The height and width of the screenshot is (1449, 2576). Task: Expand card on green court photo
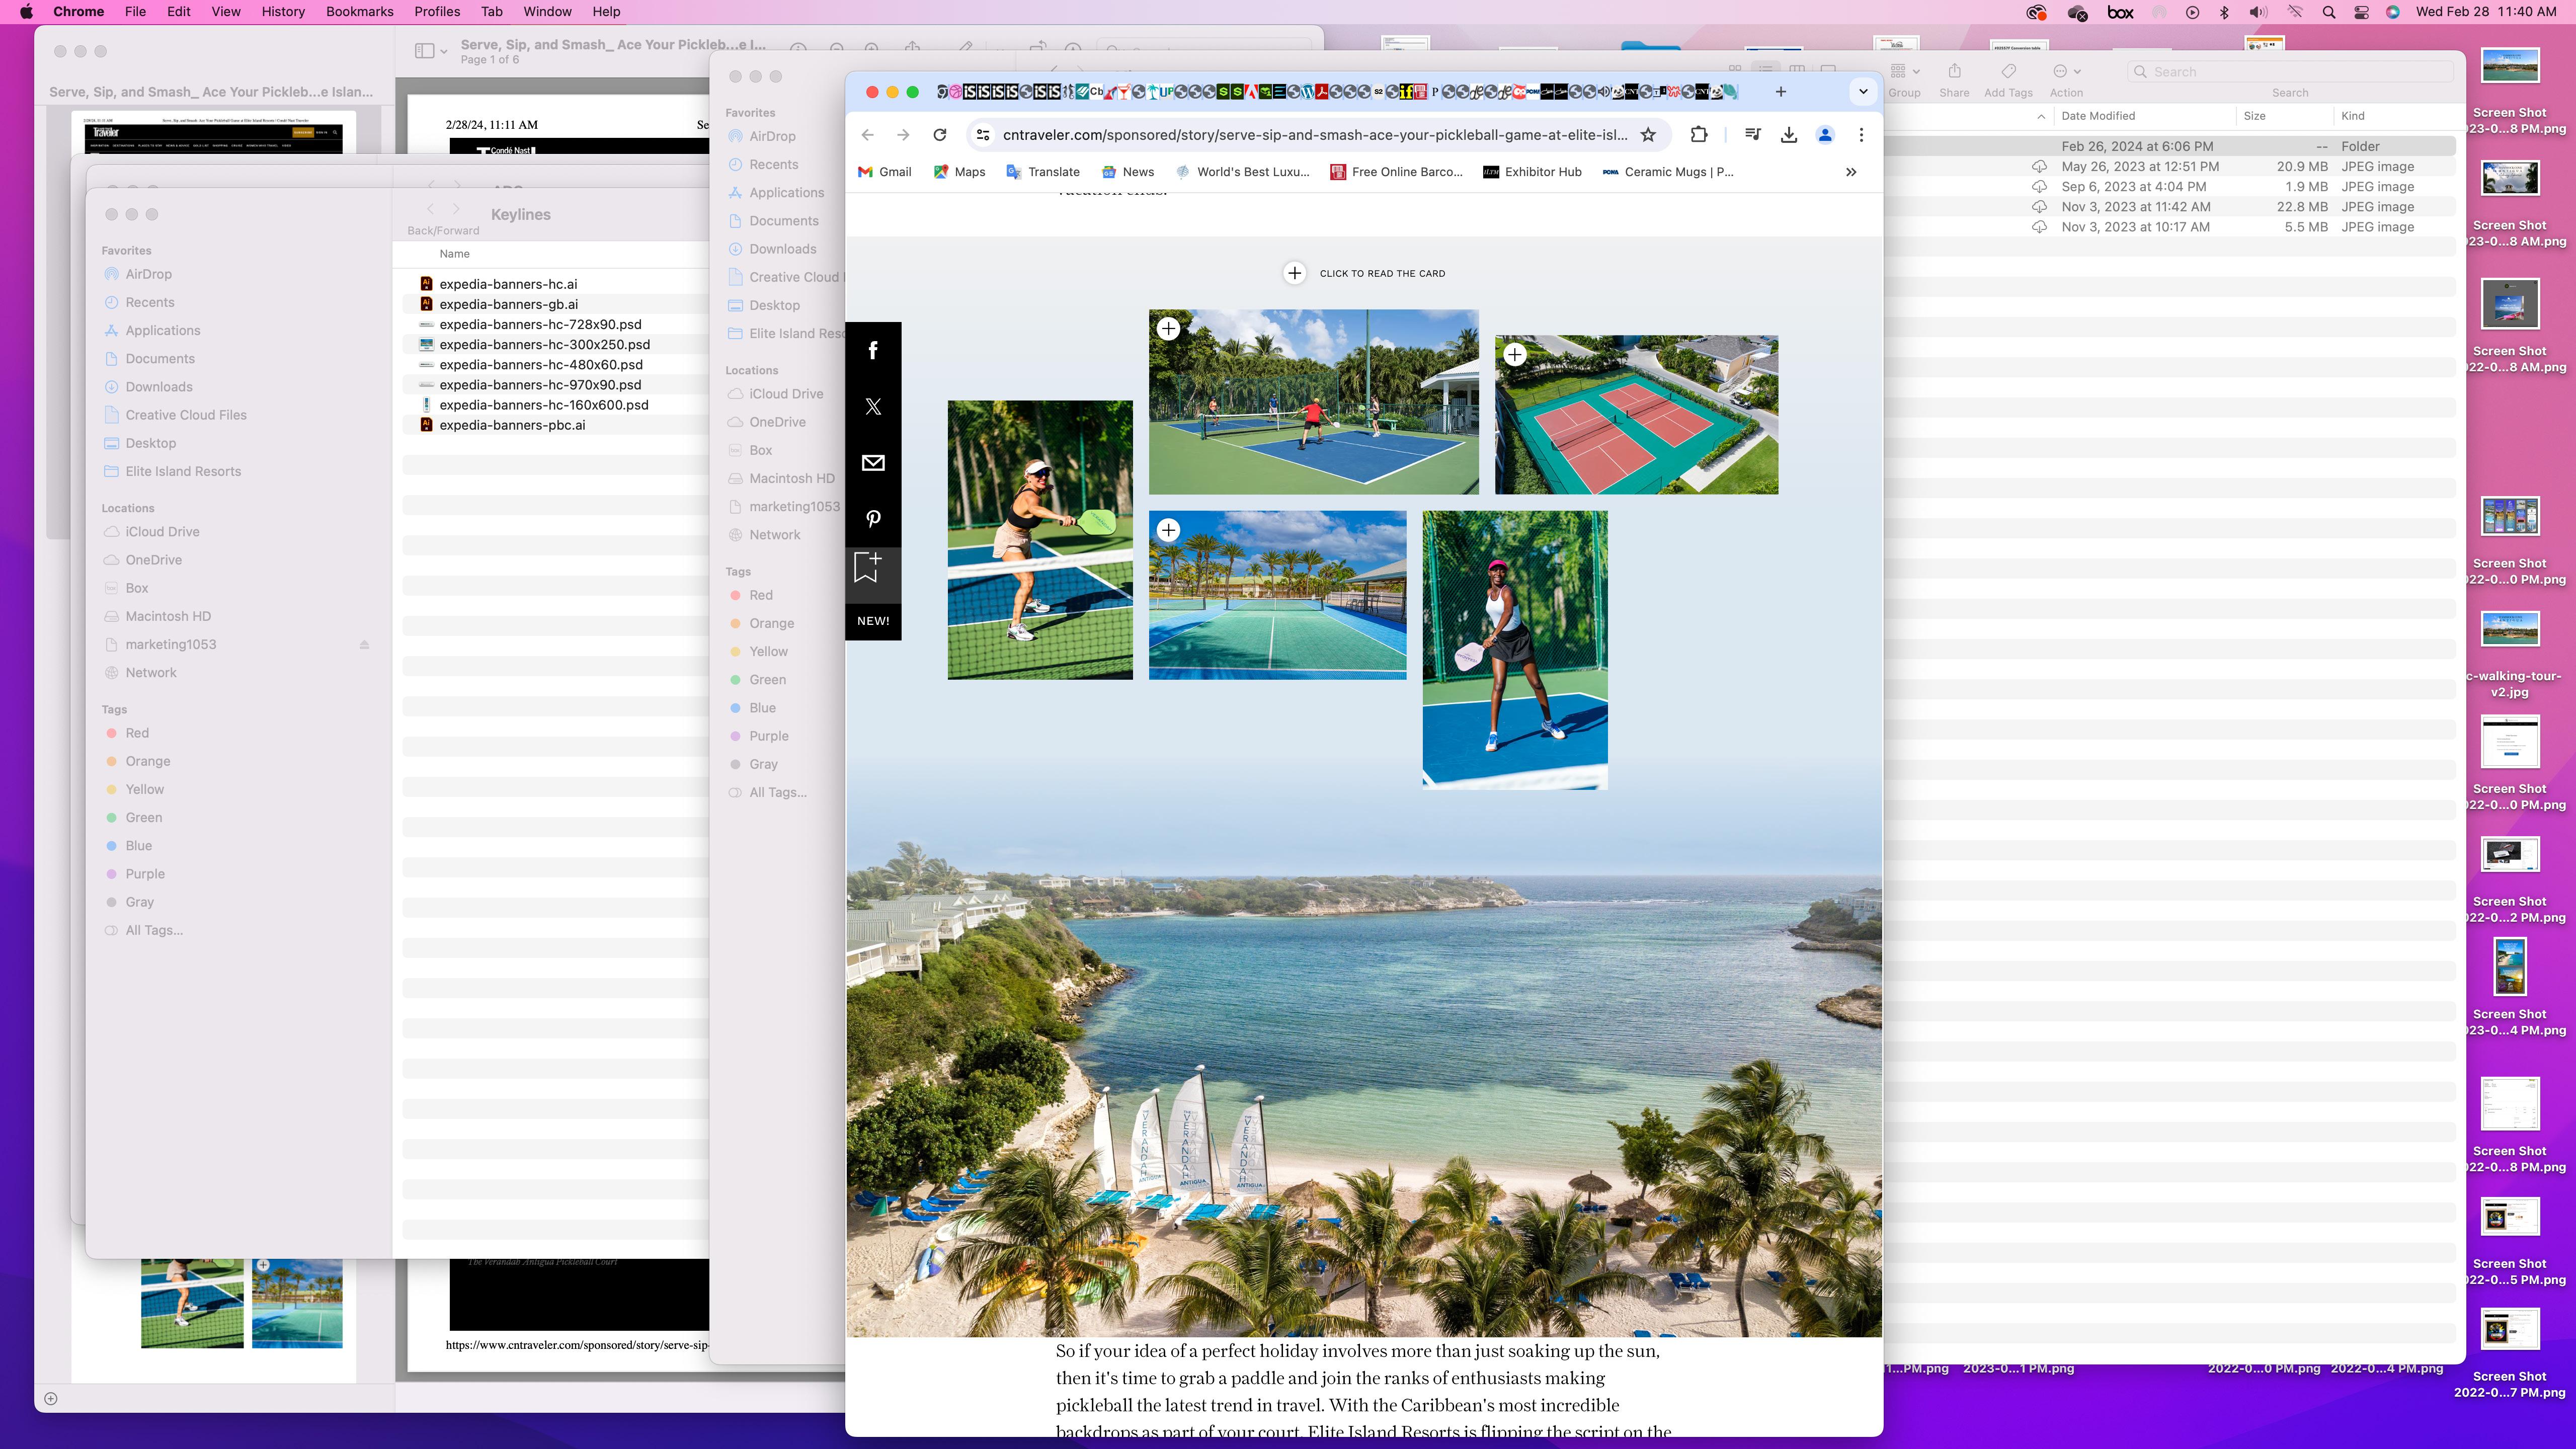pos(1168,530)
